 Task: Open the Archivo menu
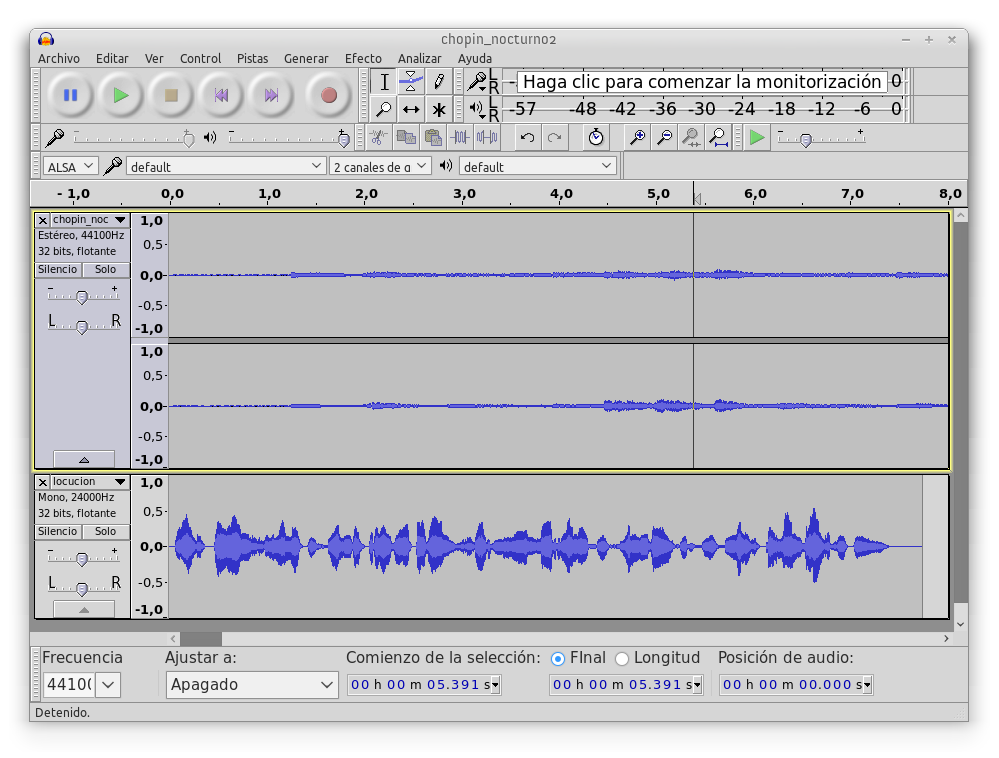(59, 59)
